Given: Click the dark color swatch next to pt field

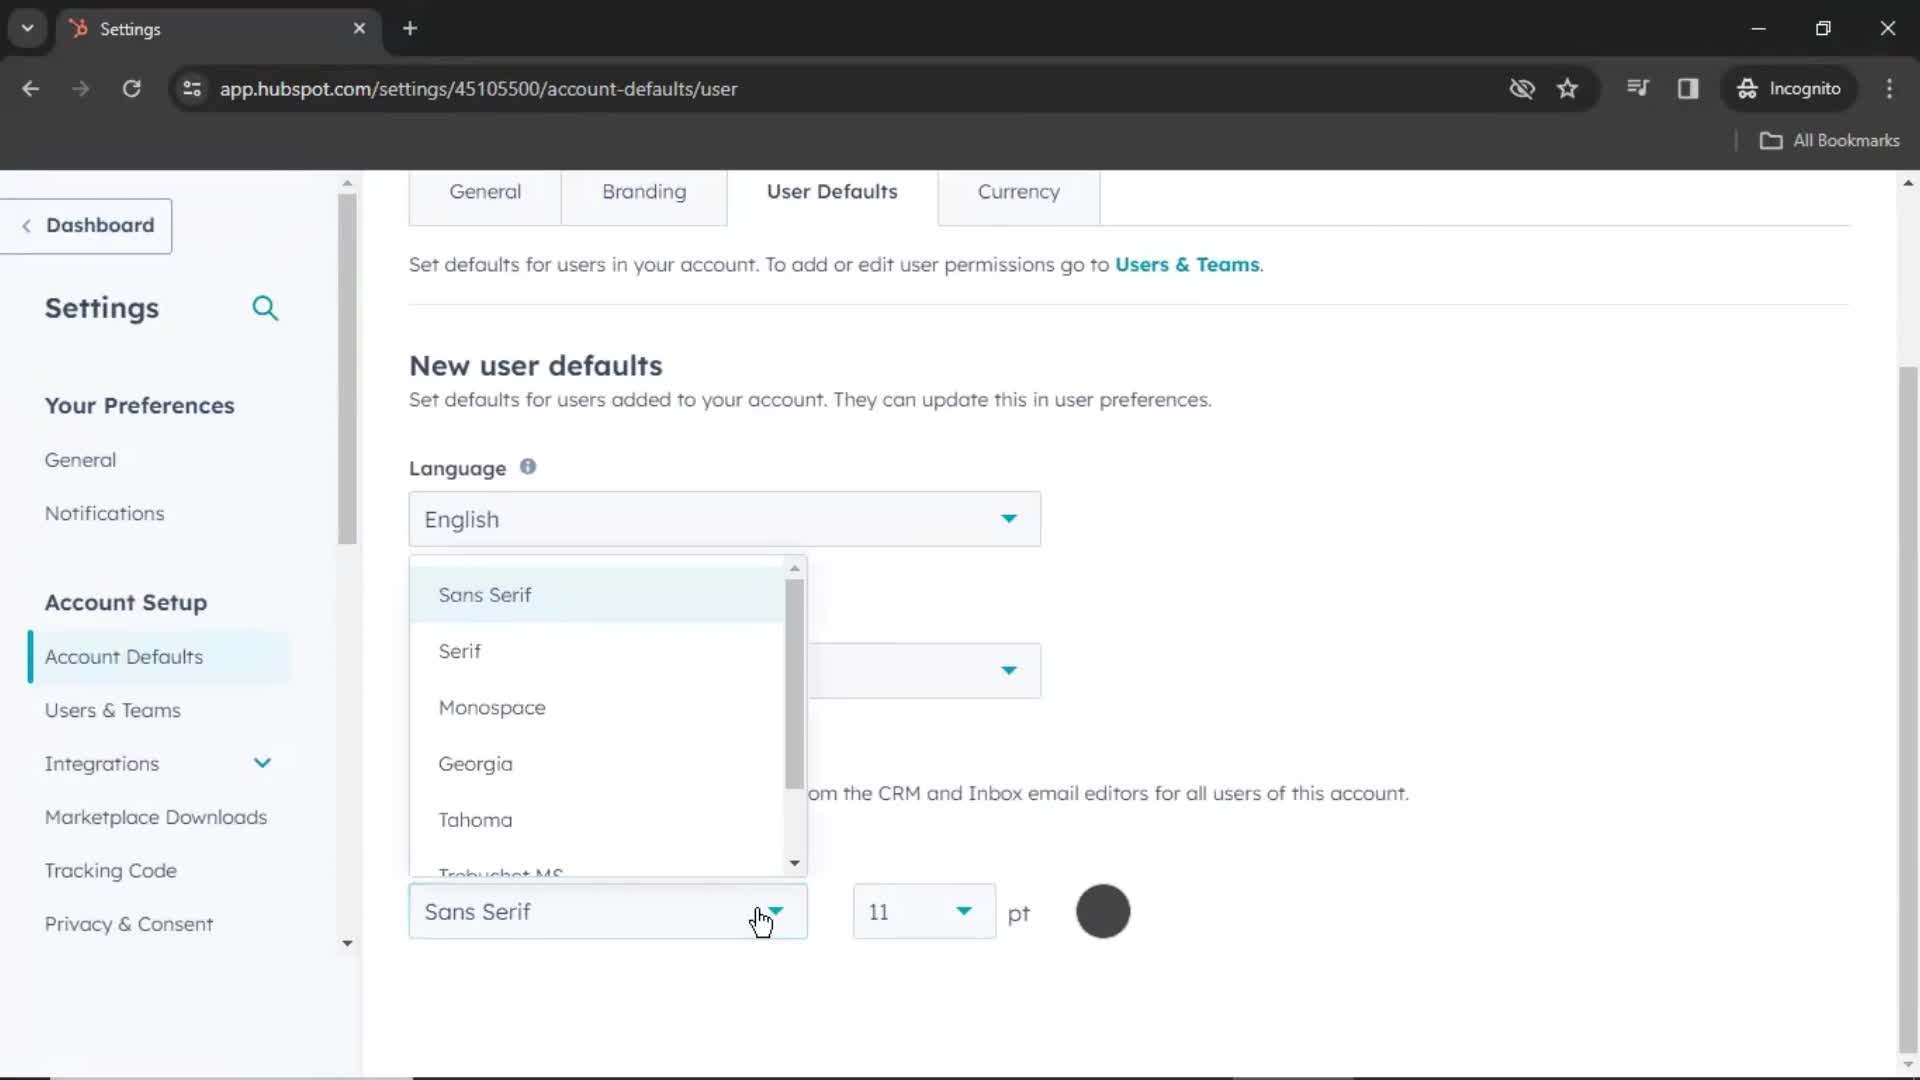Looking at the screenshot, I should (x=1102, y=911).
